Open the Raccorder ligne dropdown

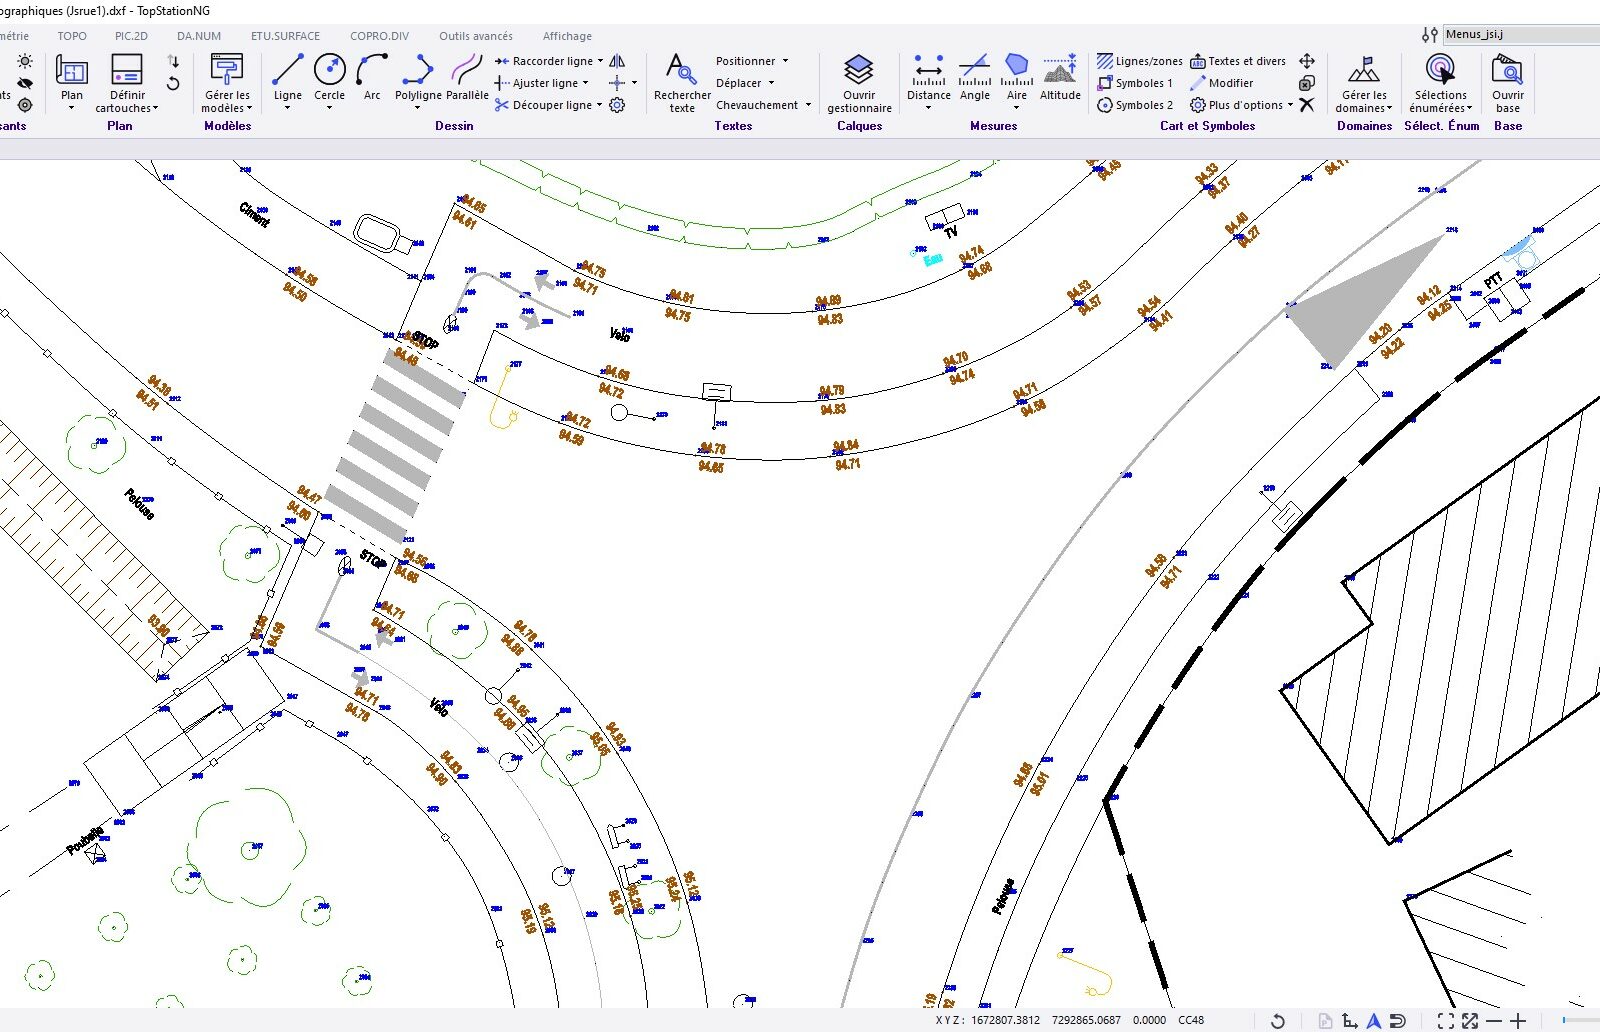[x=600, y=61]
